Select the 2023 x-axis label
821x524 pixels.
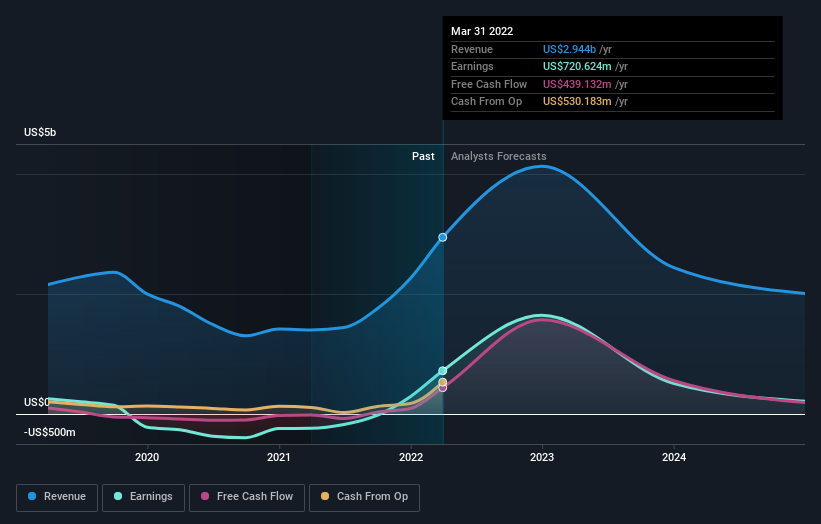[542, 457]
